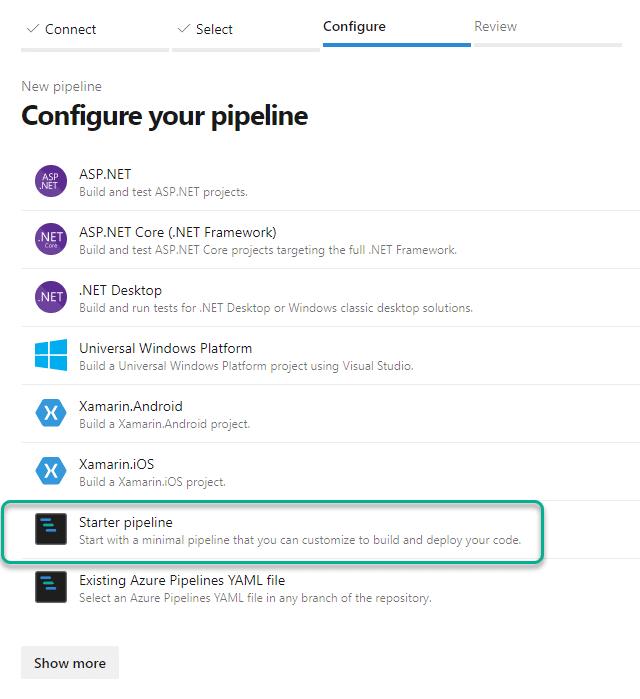Click the .NET Desktop purple icon
Viewport: 640px width, 699px height.
[x=51, y=298]
